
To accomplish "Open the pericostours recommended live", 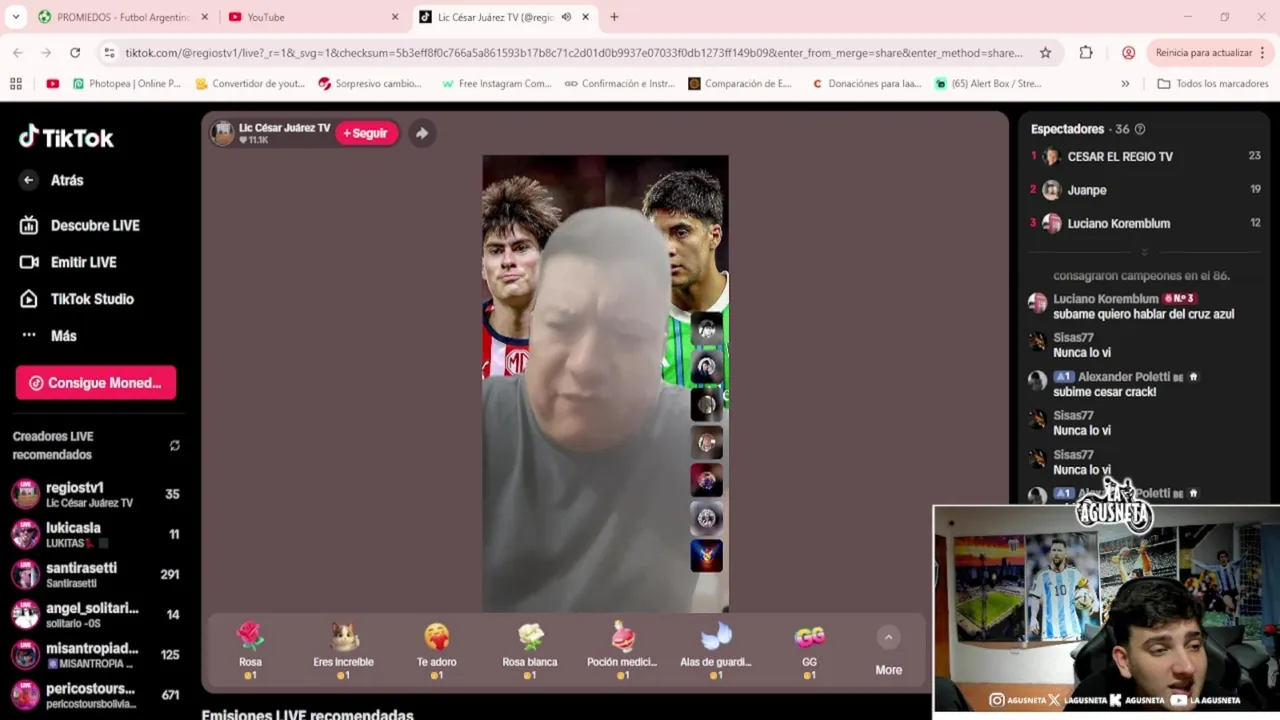I will [96, 694].
